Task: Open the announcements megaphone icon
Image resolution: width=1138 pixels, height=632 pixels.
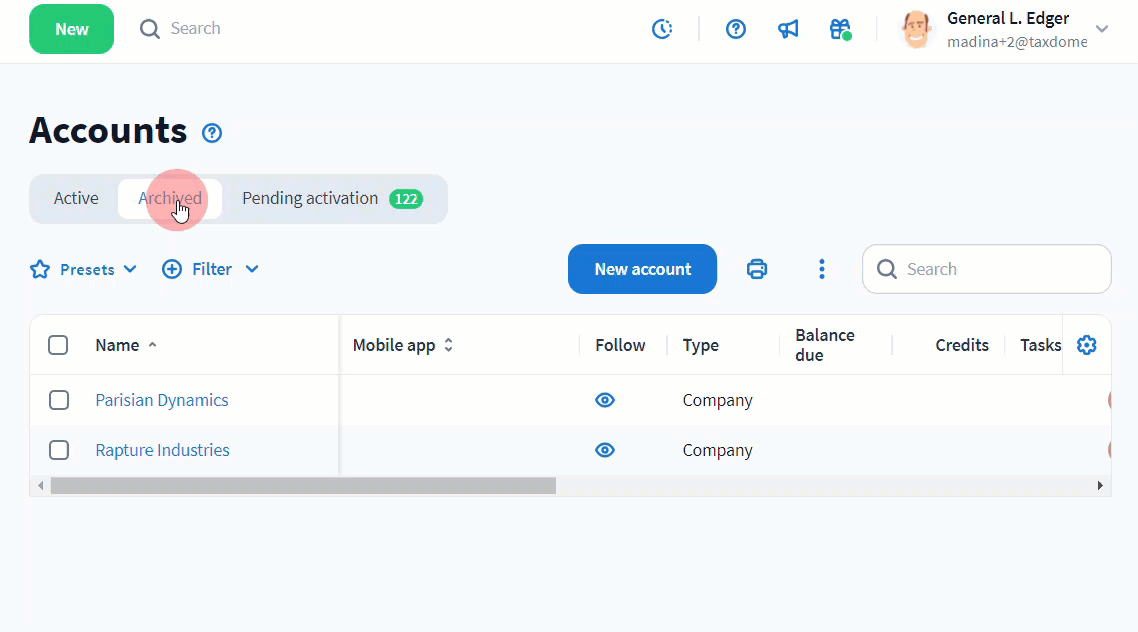Action: (788, 29)
